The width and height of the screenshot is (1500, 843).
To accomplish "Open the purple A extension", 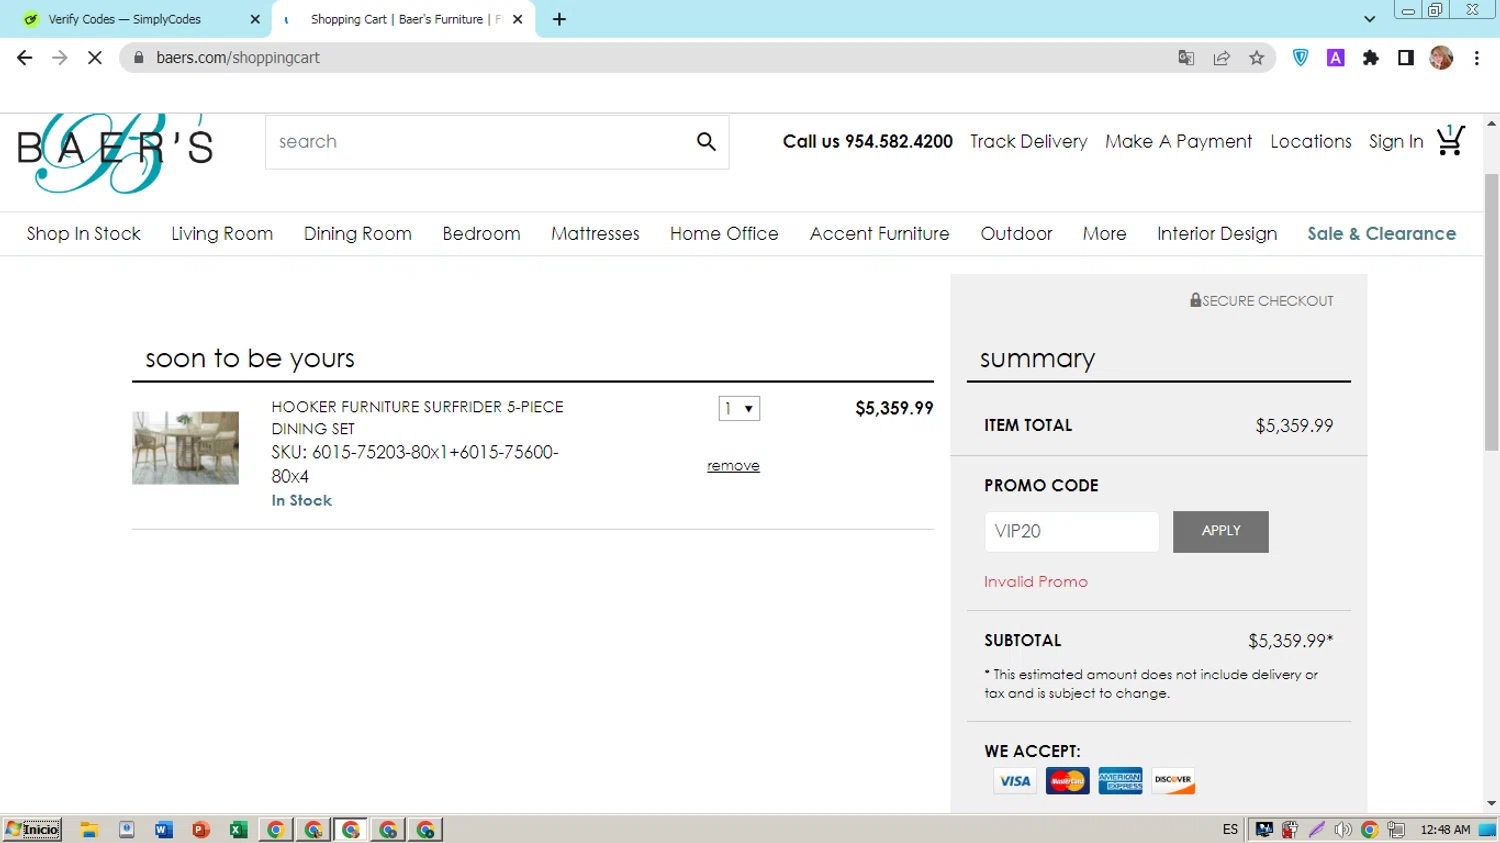I will (1335, 58).
